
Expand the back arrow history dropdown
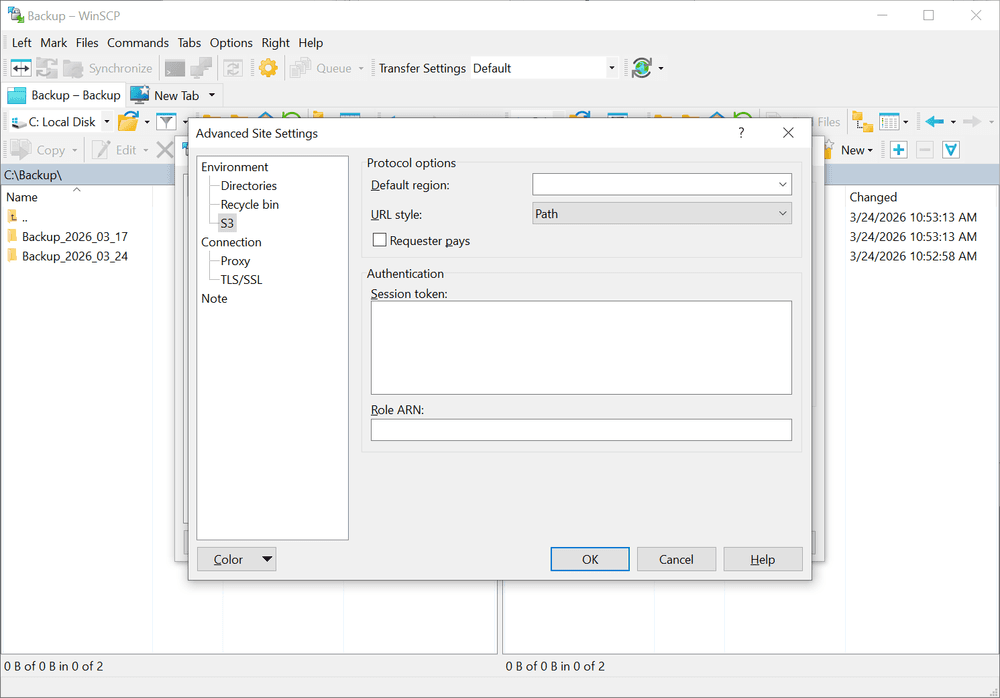(953, 121)
